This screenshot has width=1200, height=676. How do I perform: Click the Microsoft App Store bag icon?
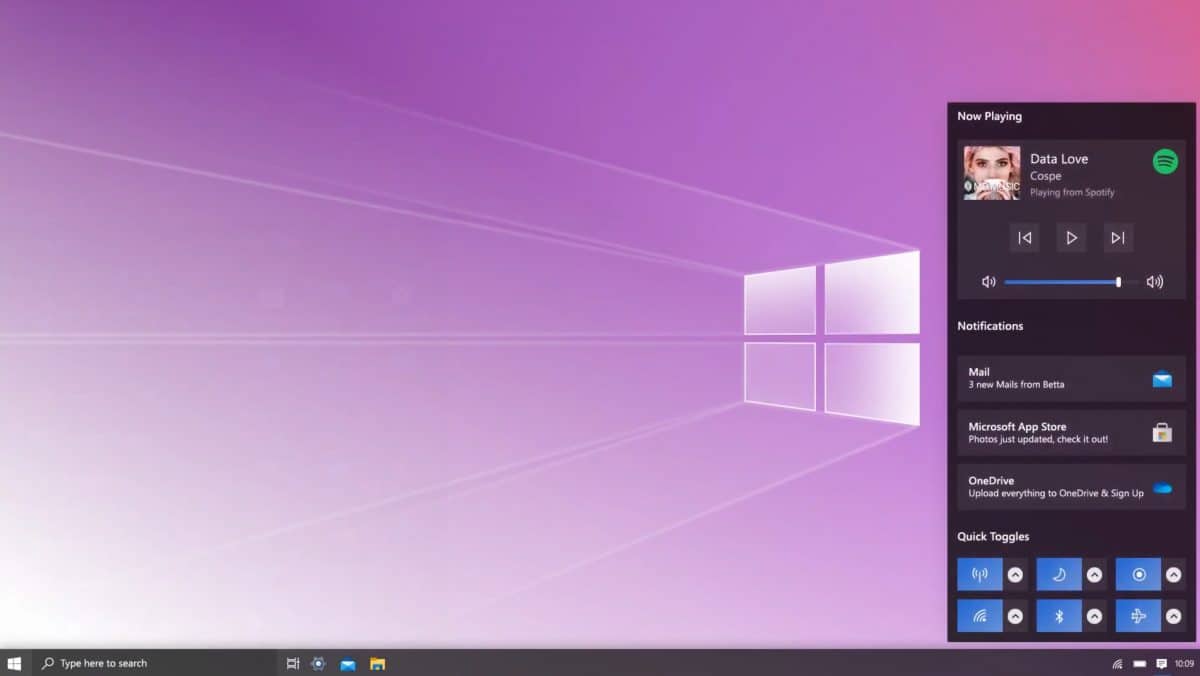click(x=1162, y=432)
